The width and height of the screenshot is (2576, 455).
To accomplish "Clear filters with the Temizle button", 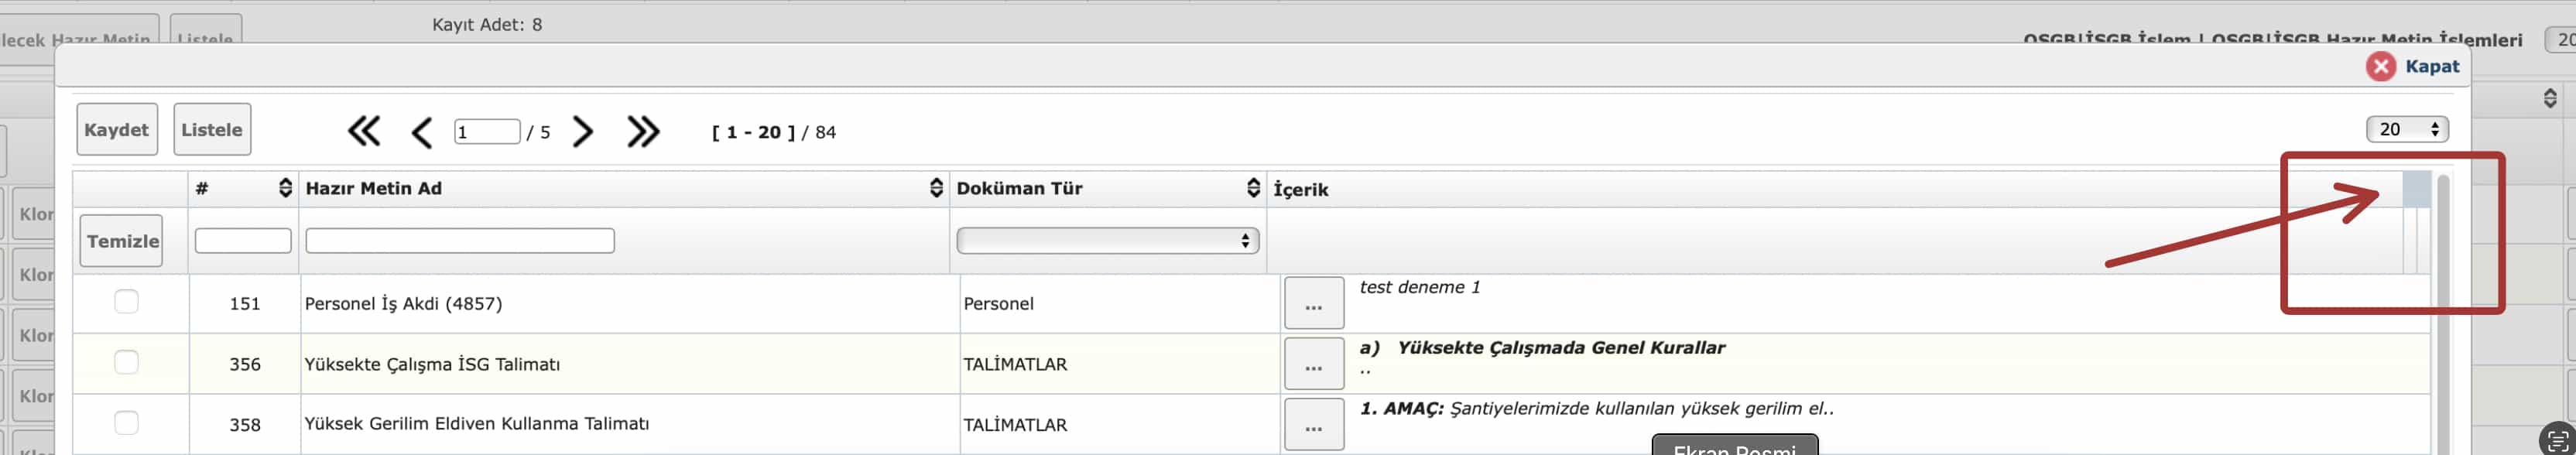I will click(x=121, y=241).
